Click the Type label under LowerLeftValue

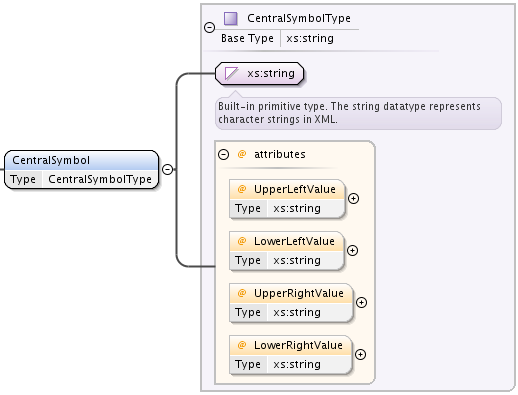[x=248, y=261]
